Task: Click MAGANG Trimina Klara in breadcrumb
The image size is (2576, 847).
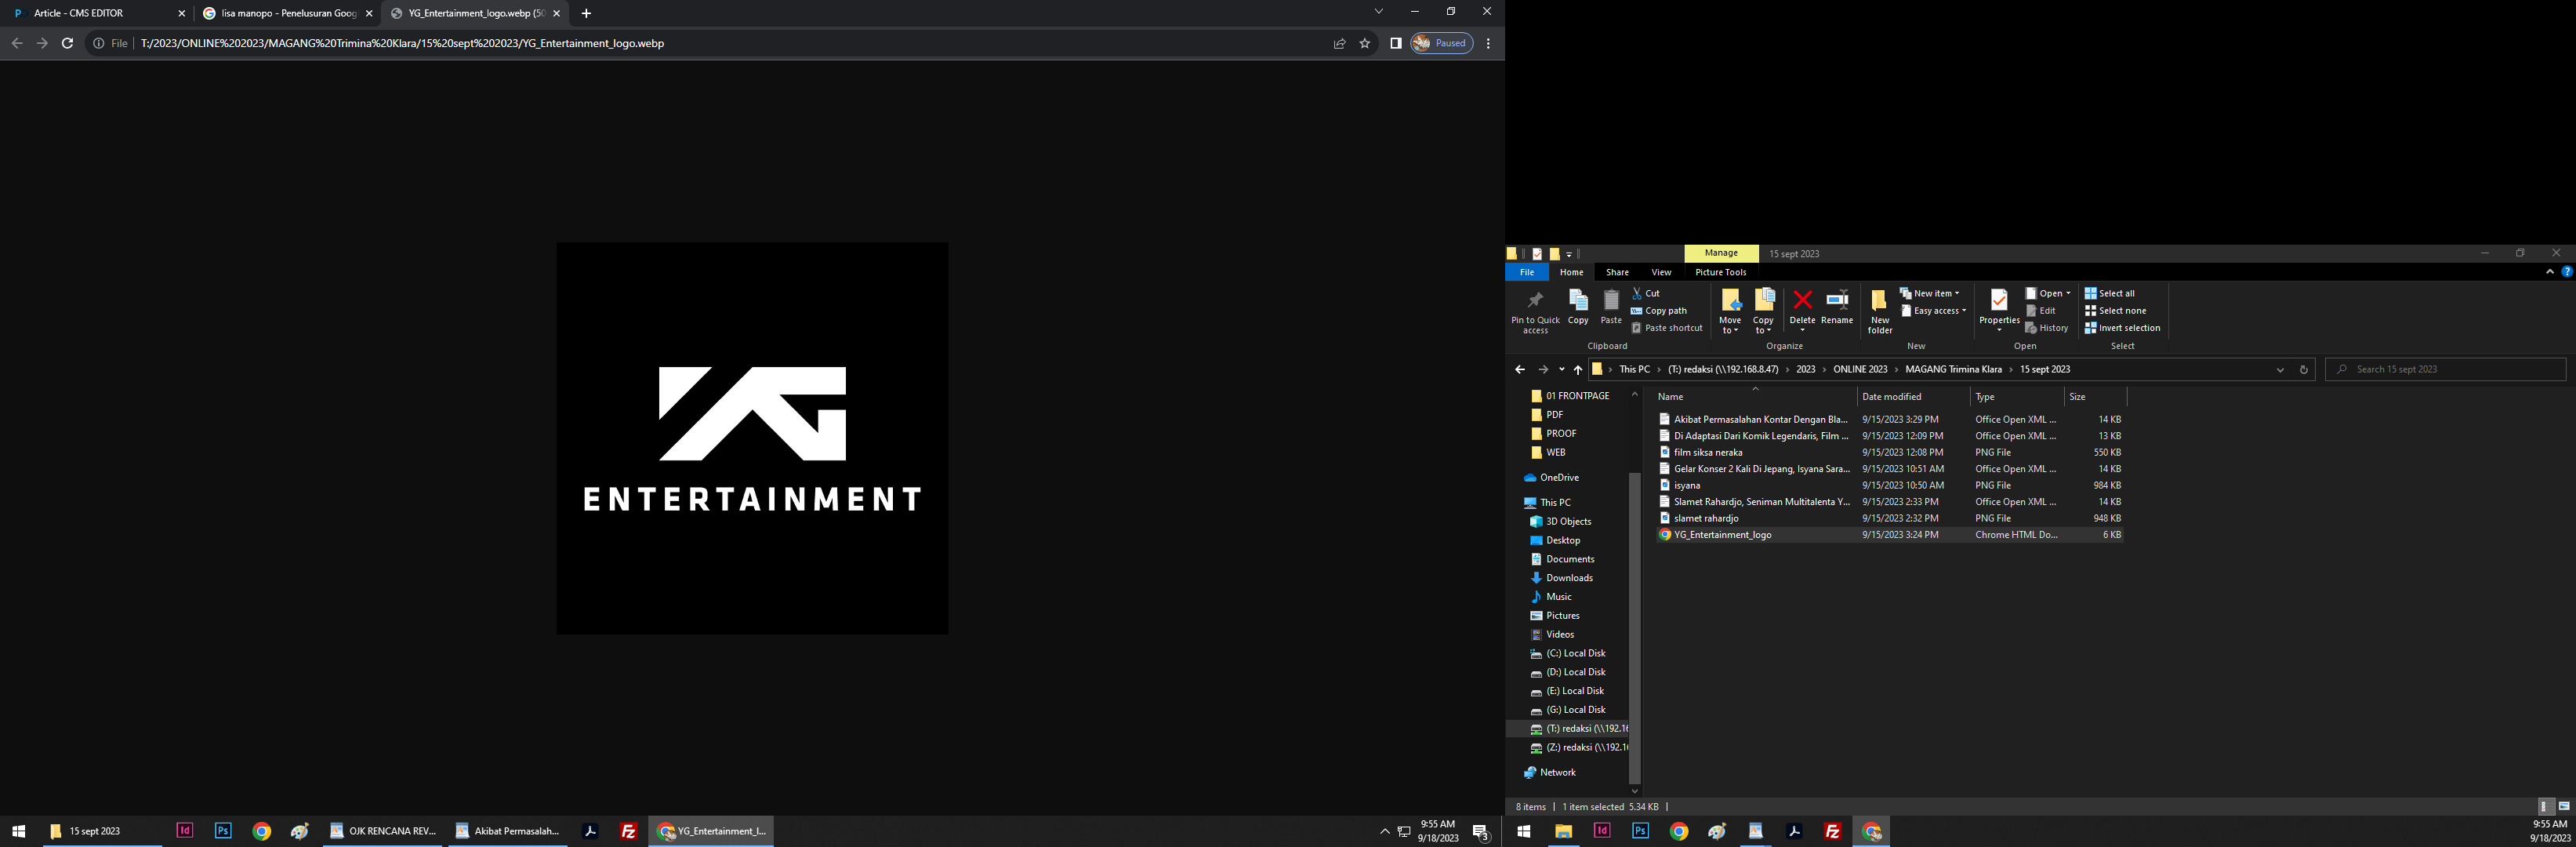Action: [1953, 370]
